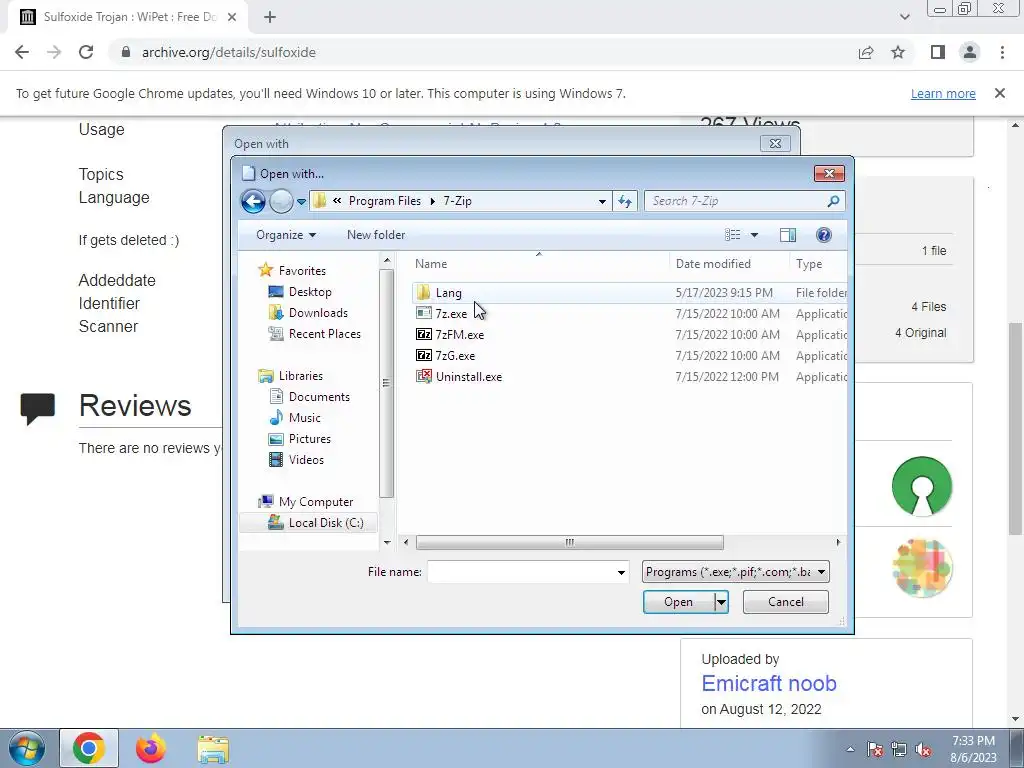Open recent locations dropdown beside navigation arrows

301,202
